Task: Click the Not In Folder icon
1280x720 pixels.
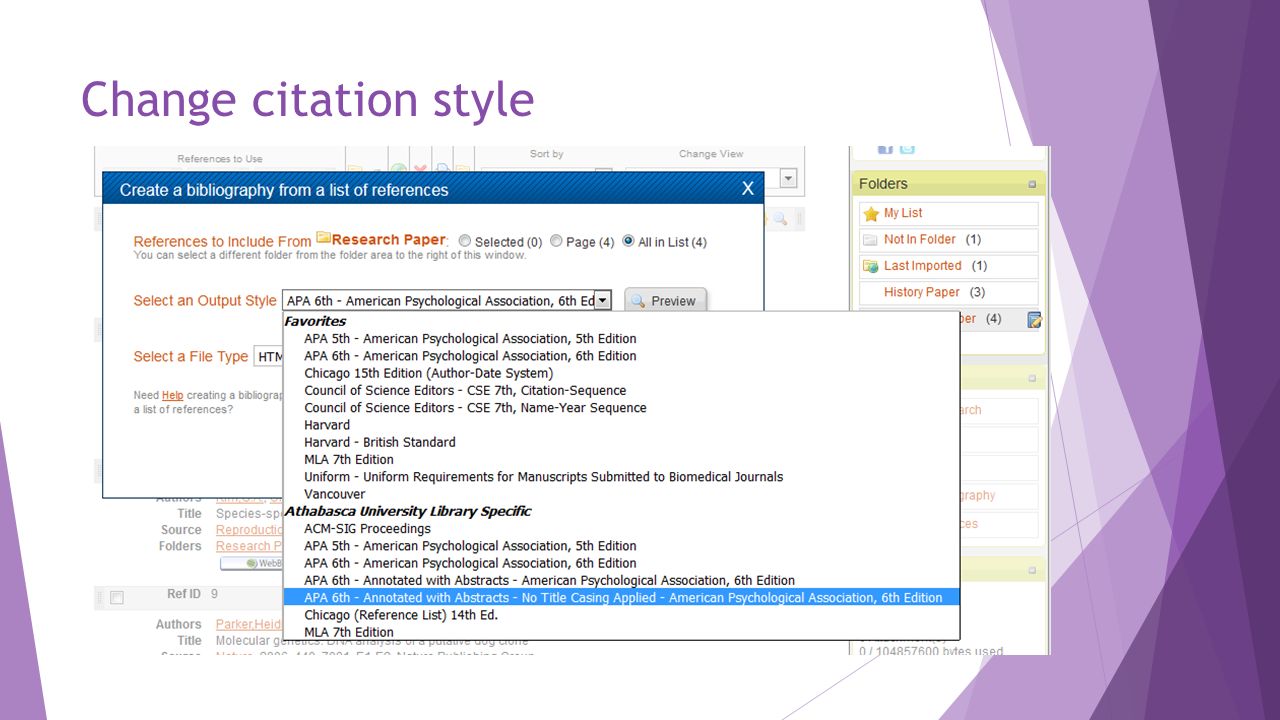Action: pos(871,240)
